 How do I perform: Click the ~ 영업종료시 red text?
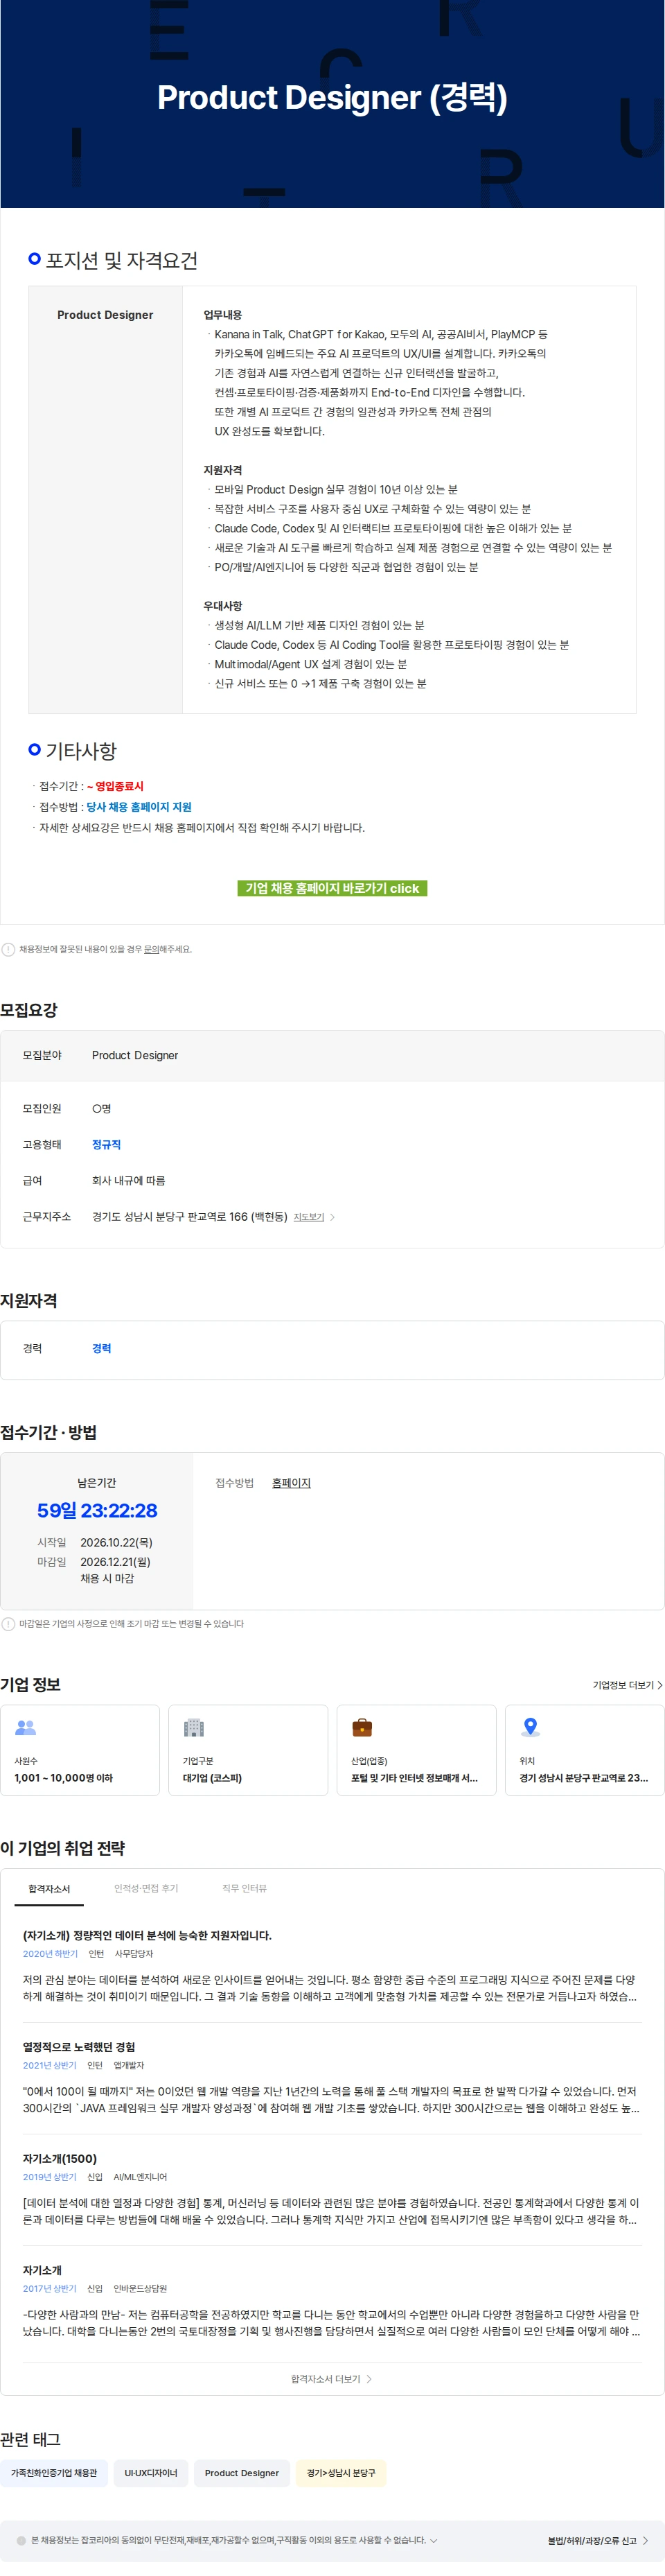click(115, 786)
